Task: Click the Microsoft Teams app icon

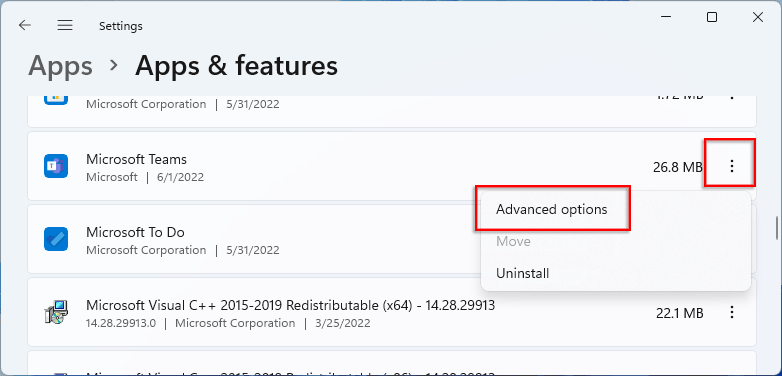Action: 55,166
